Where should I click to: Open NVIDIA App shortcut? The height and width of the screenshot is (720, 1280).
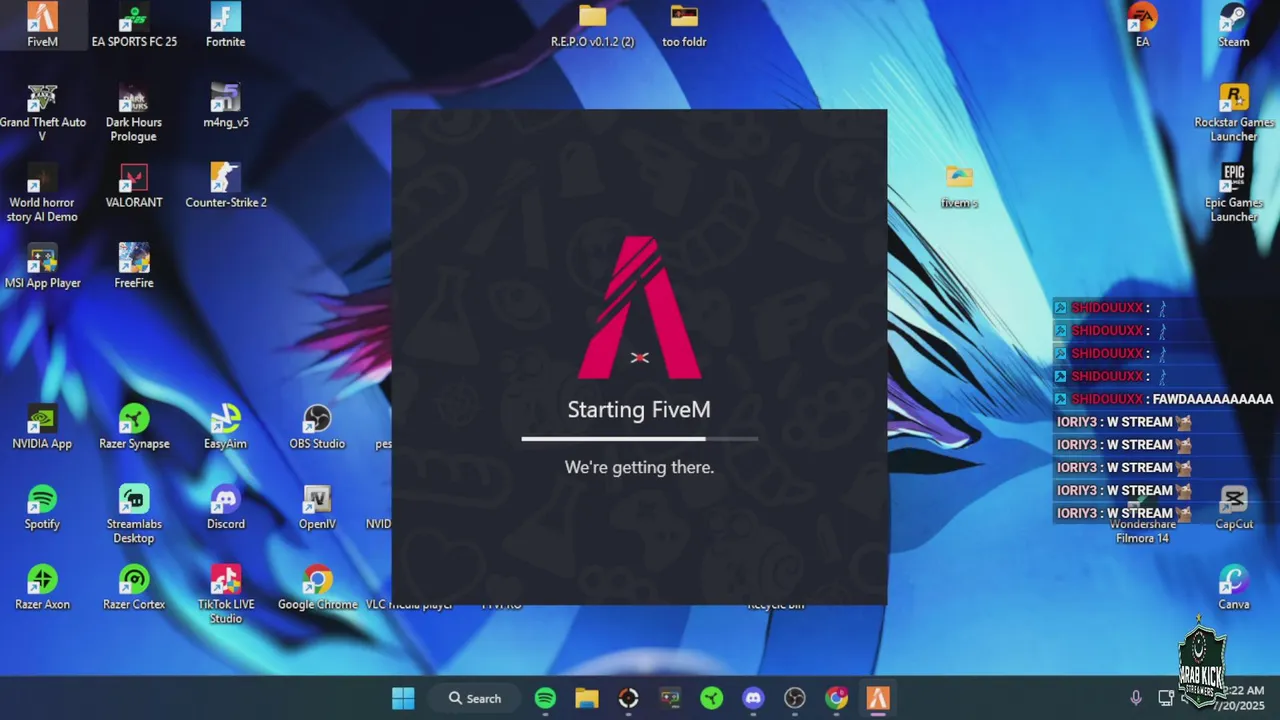(42, 427)
